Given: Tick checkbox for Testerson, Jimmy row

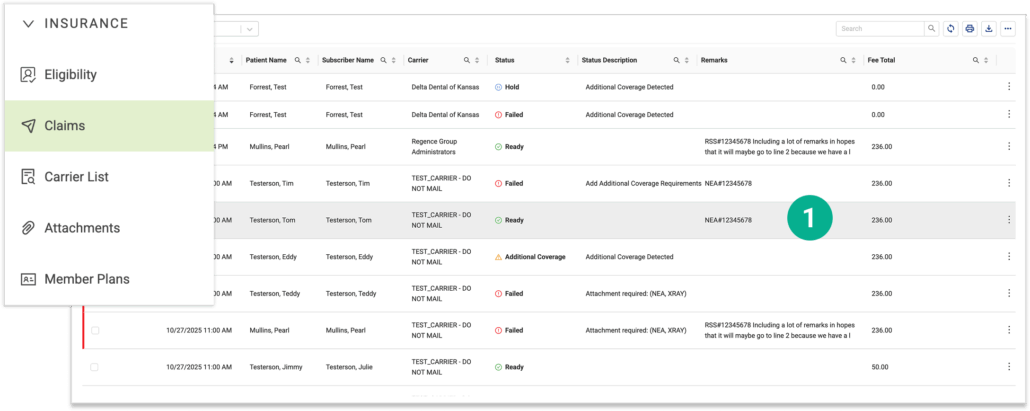Looking at the screenshot, I should [95, 367].
